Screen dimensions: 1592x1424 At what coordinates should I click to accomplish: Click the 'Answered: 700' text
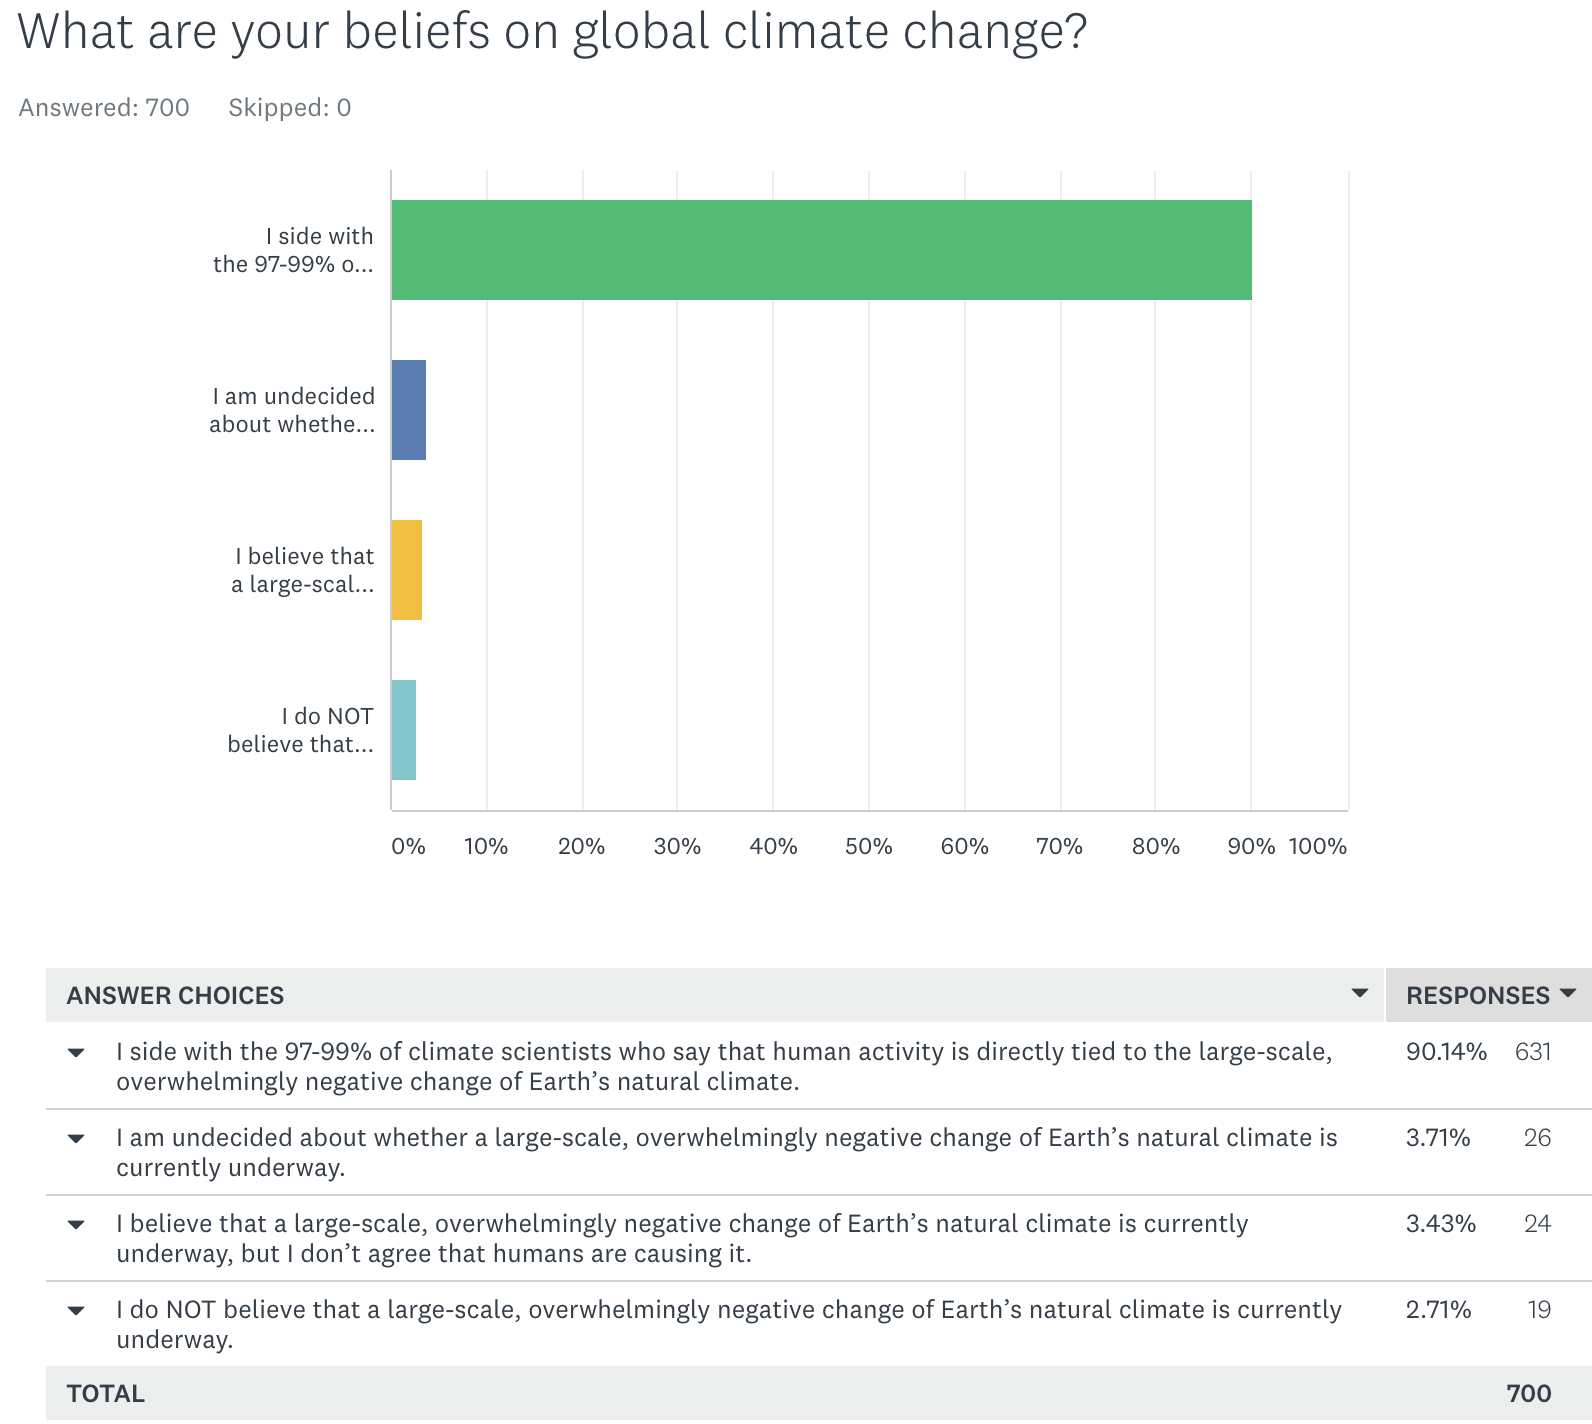coord(104,108)
